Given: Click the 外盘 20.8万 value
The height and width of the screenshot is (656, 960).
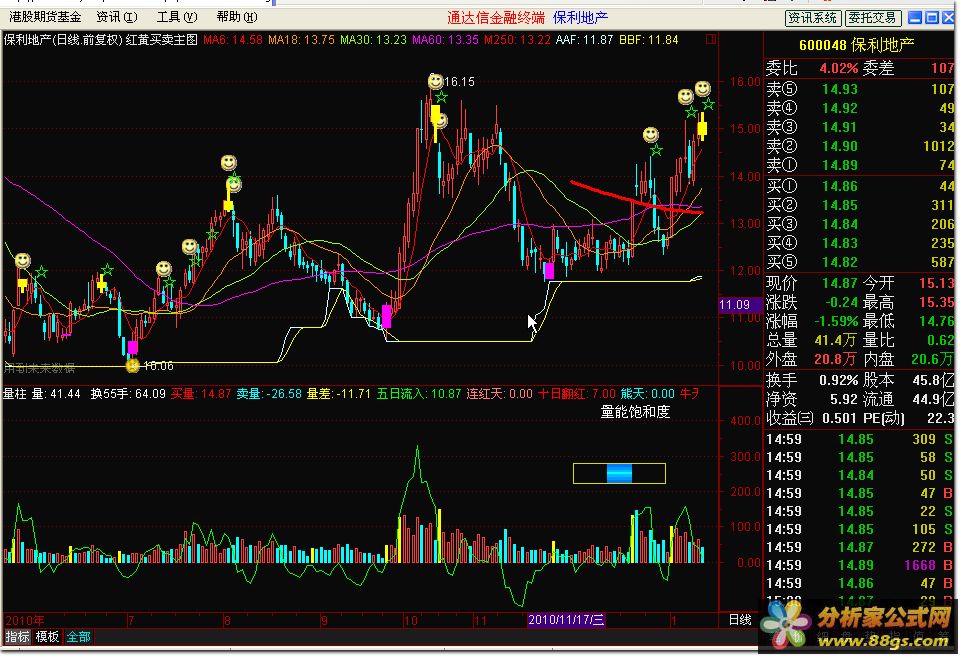Looking at the screenshot, I should [836, 359].
